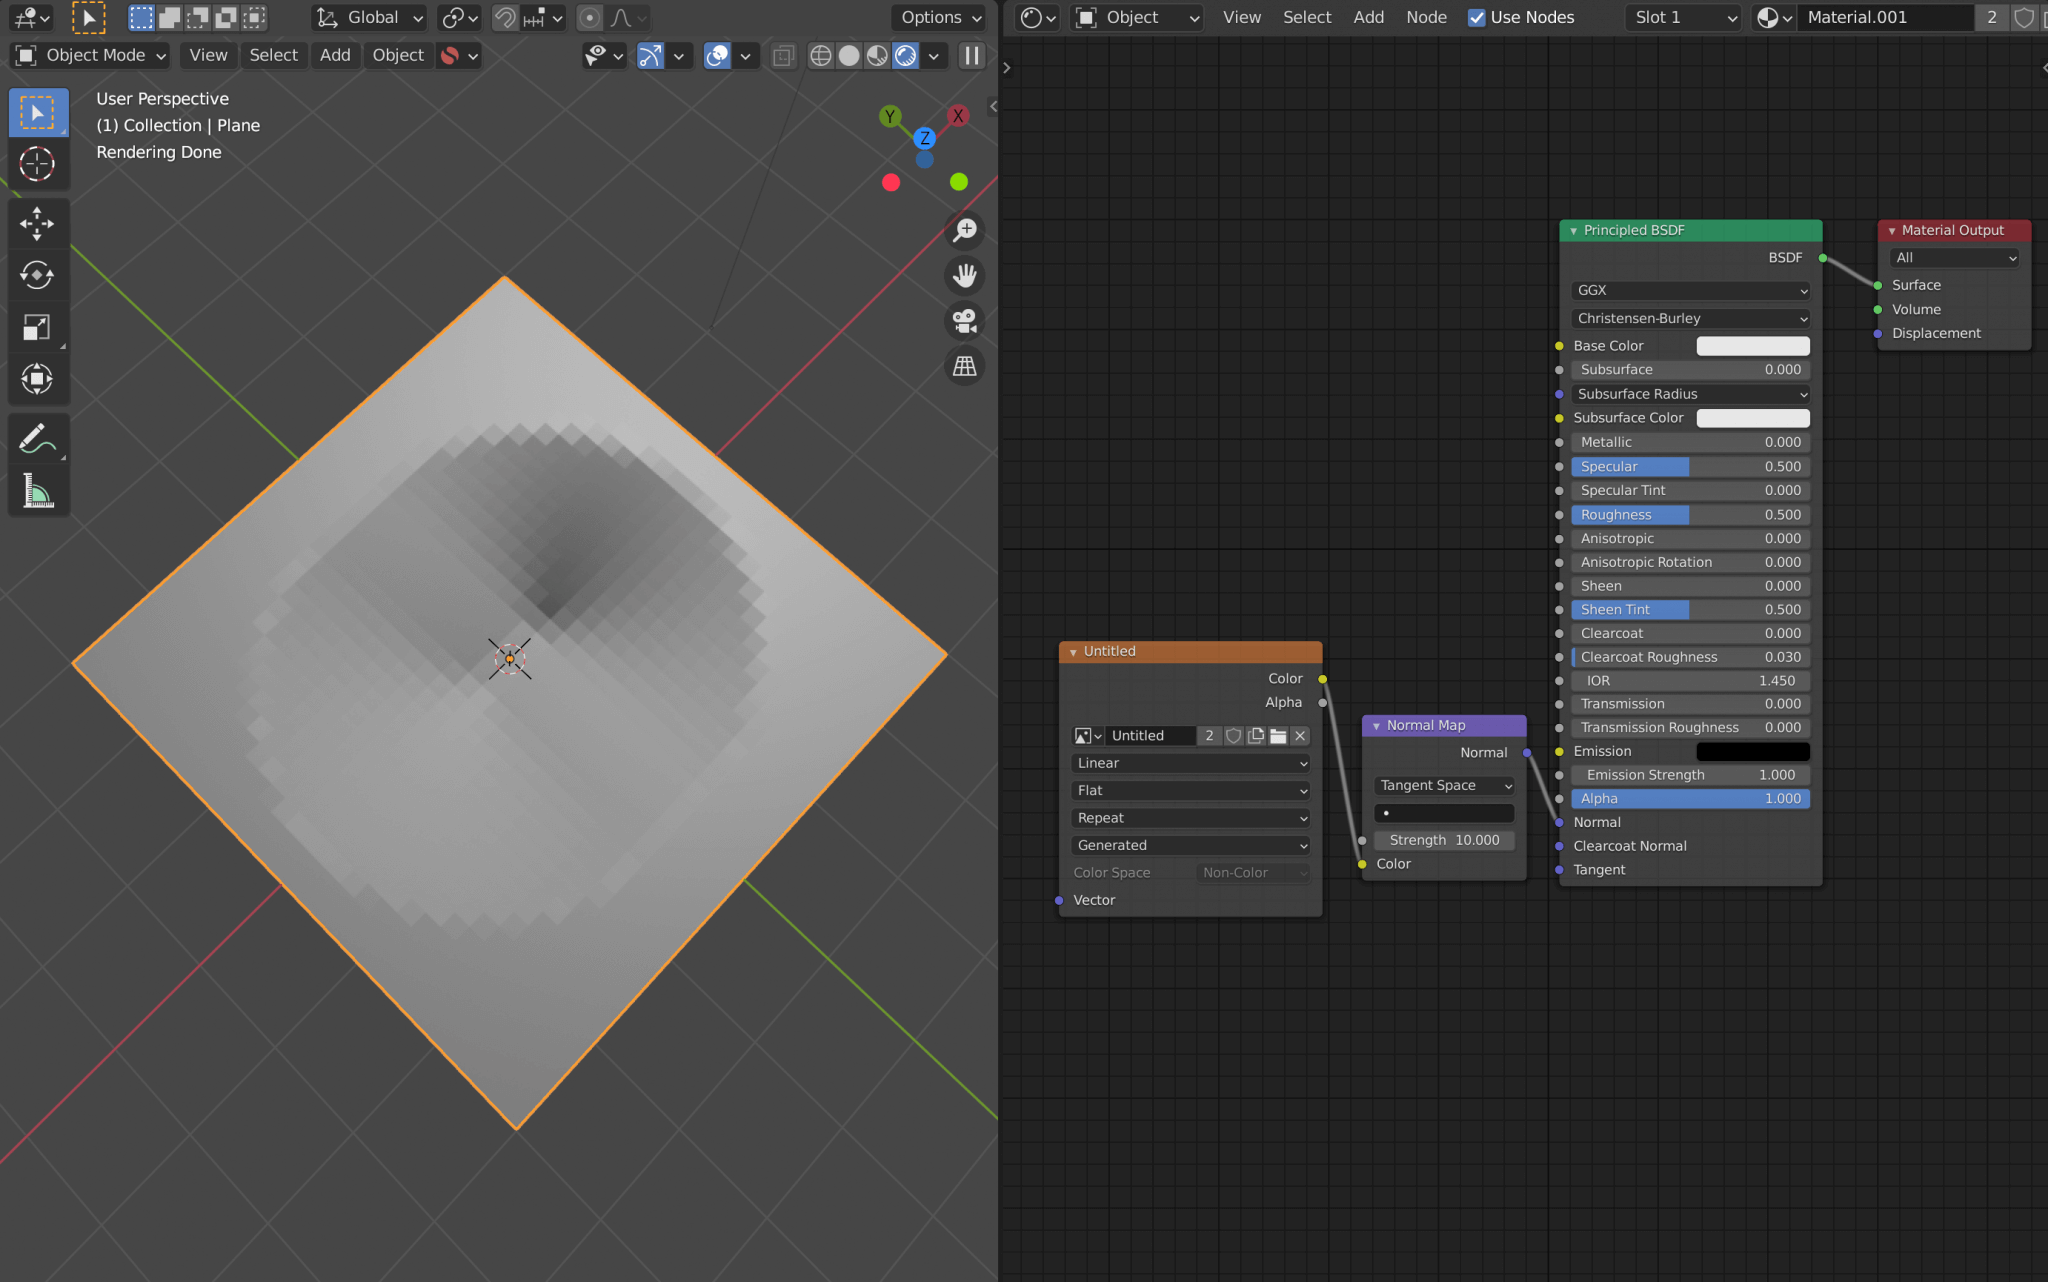Toggle proportional editing in the header
This screenshot has width=2048, height=1282.
pyautogui.click(x=591, y=18)
